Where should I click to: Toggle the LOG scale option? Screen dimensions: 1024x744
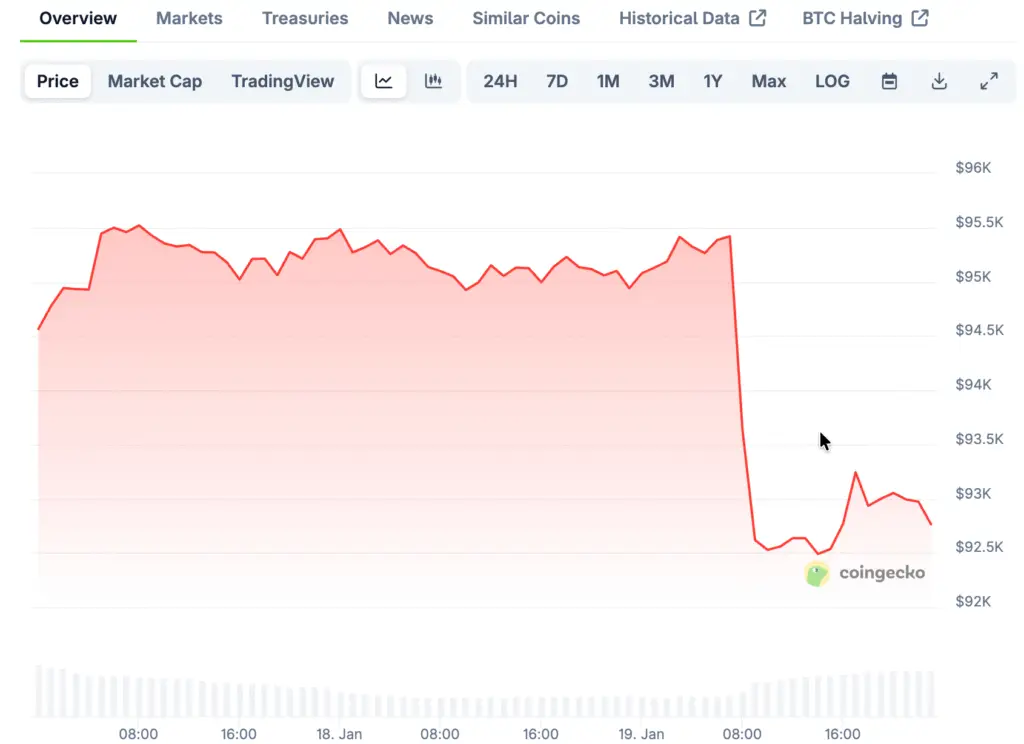[x=832, y=82]
